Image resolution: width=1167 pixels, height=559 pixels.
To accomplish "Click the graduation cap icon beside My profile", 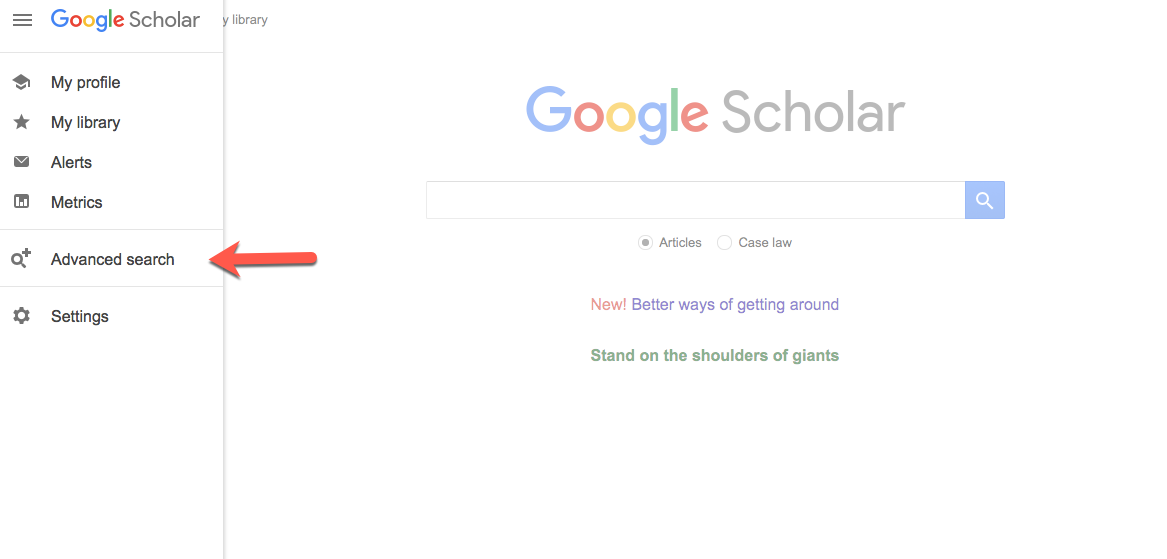I will [x=22, y=83].
